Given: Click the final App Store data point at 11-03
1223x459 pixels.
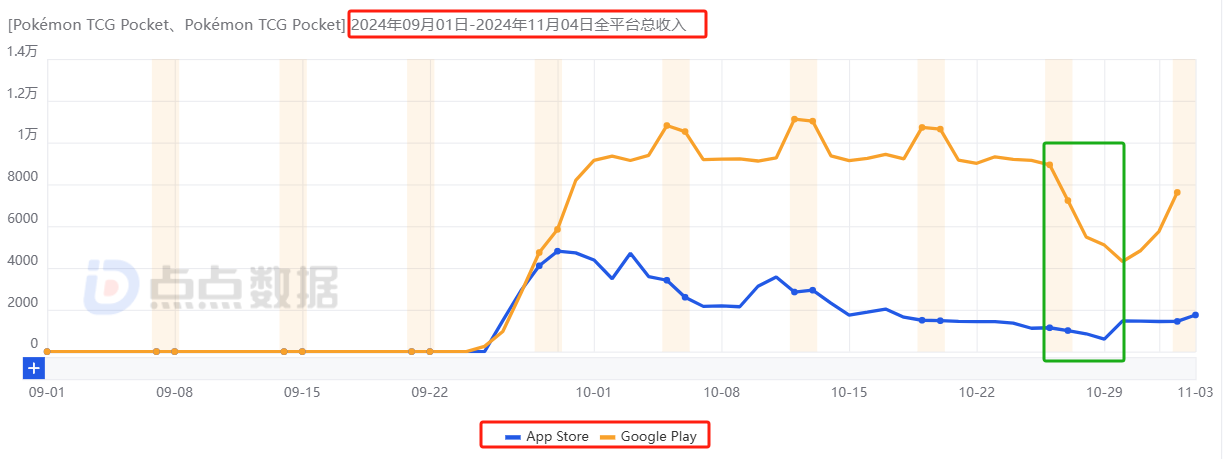Looking at the screenshot, I should click(x=1195, y=315).
